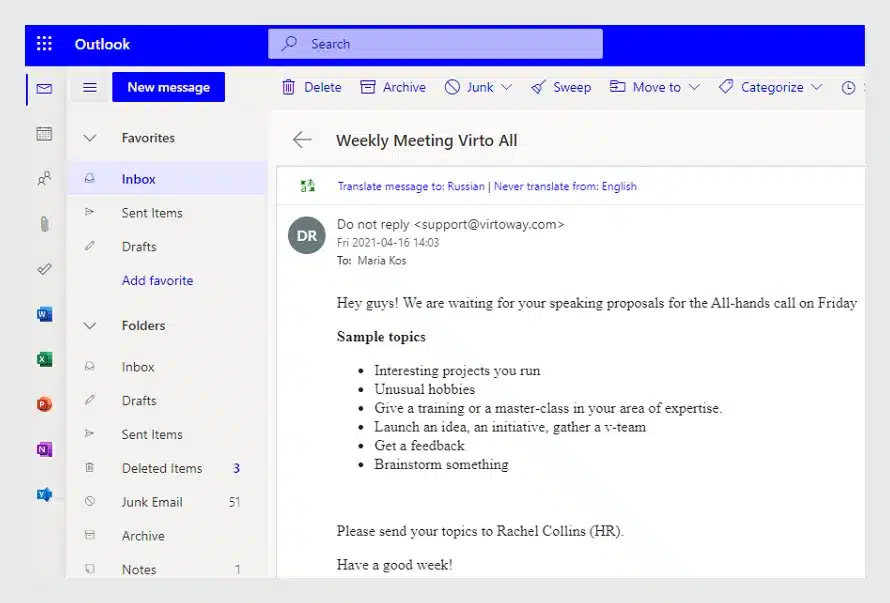
Task: Launch Word from the sidebar
Action: tap(44, 314)
